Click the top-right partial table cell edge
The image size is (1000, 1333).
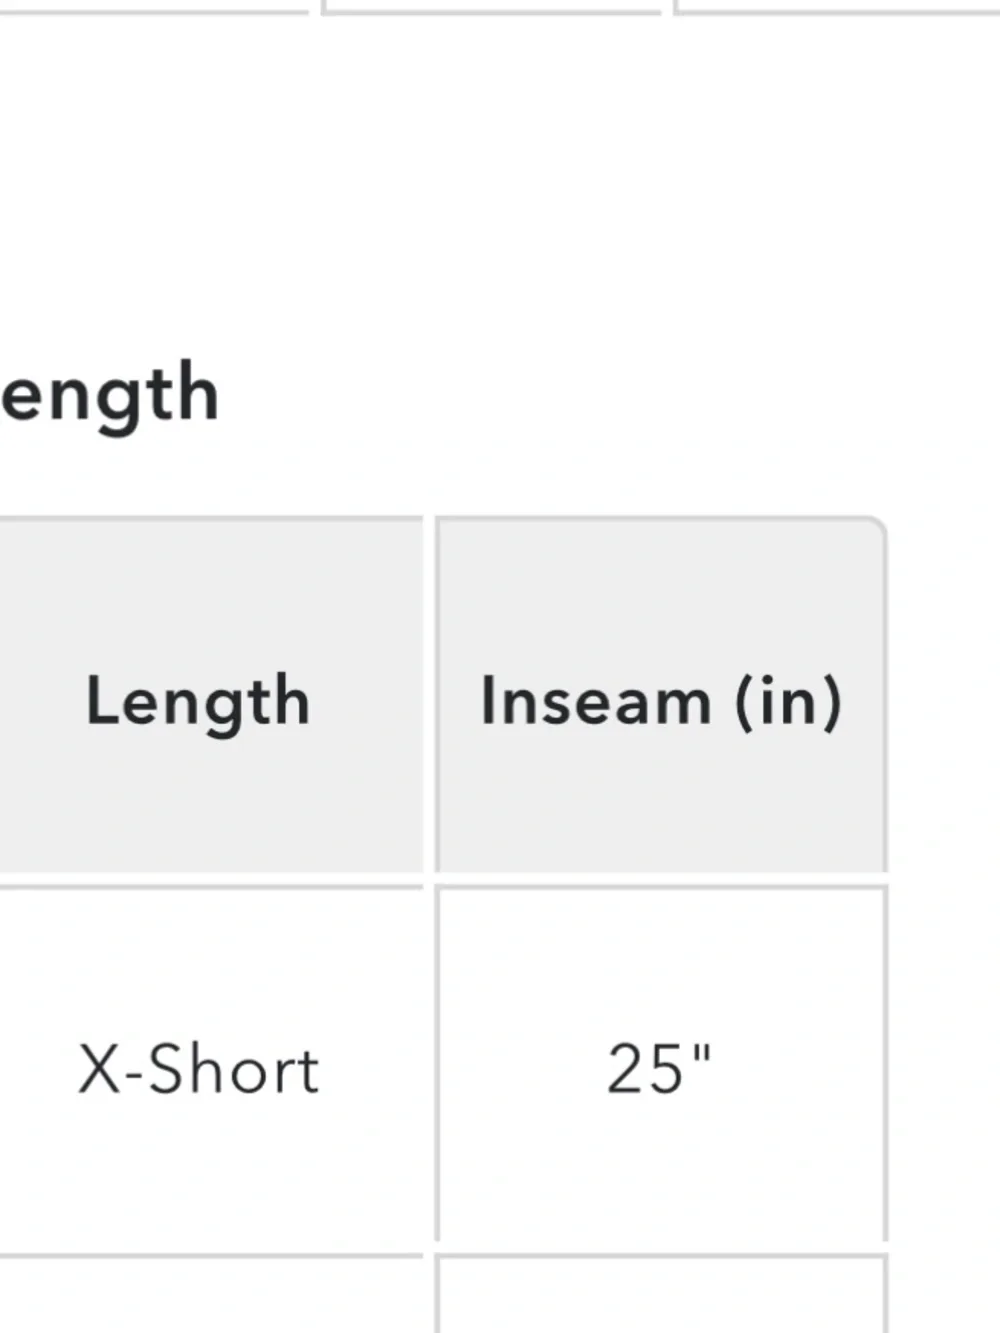point(837,8)
